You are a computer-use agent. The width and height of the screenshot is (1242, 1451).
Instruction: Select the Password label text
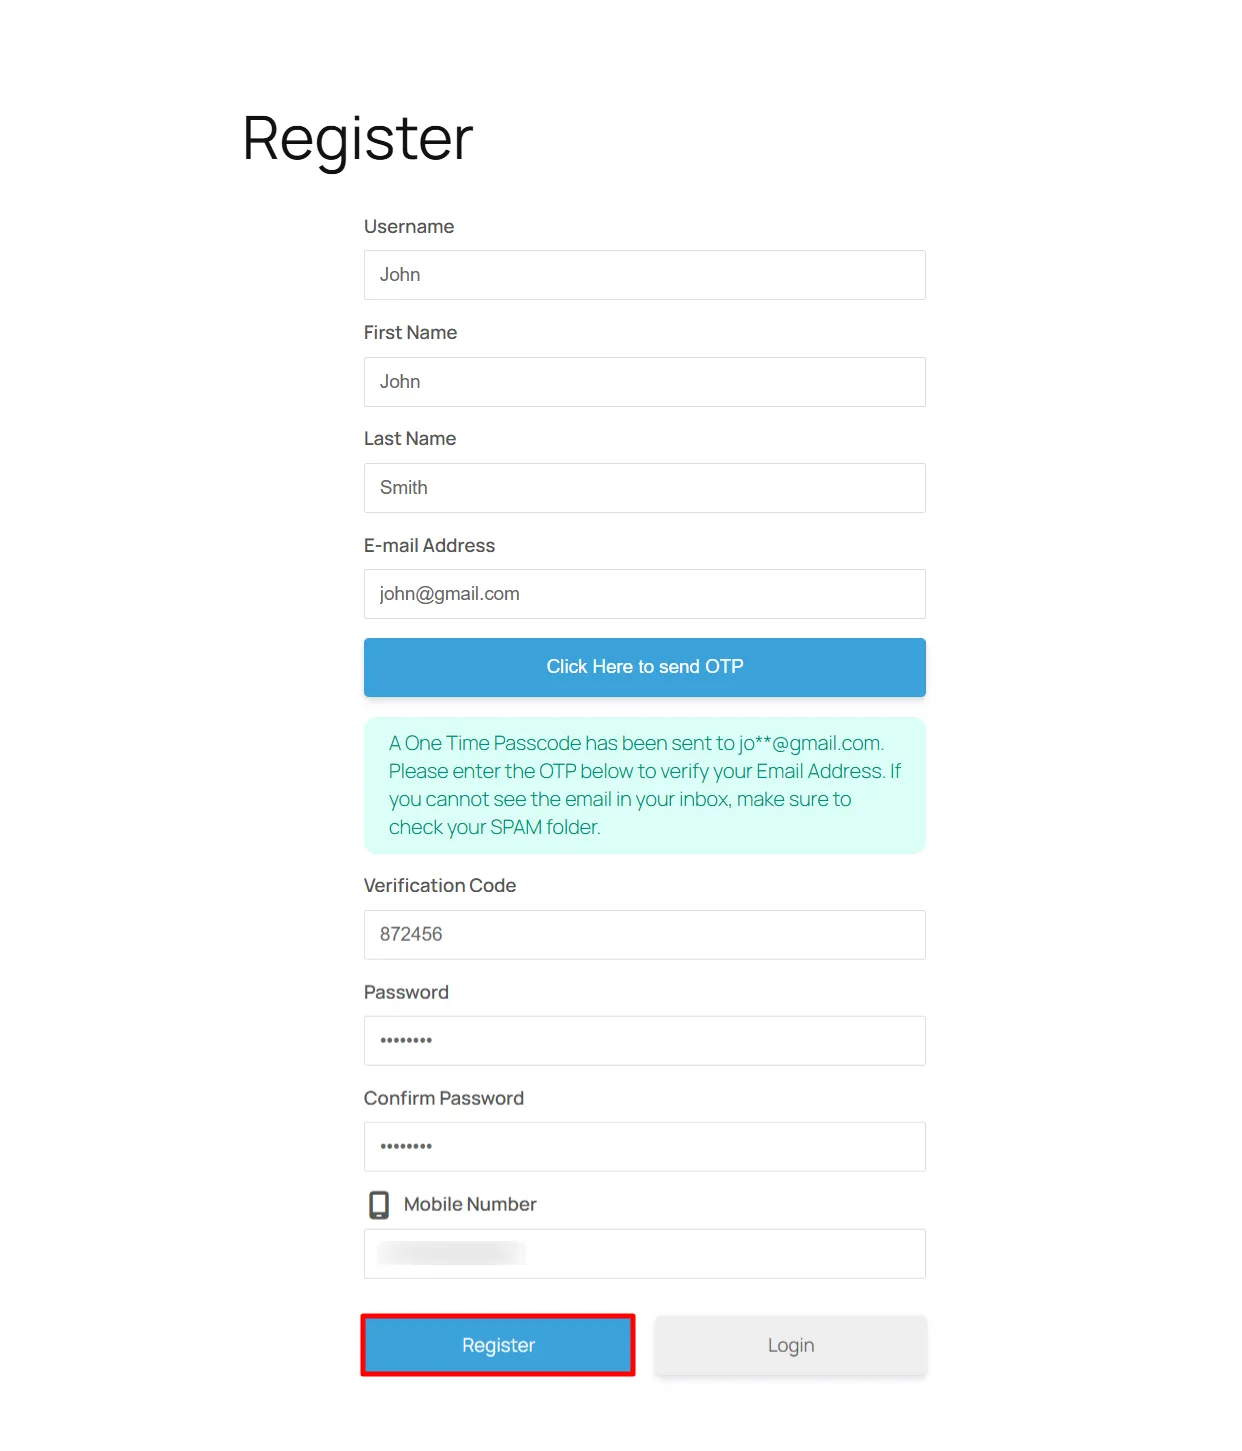pos(406,992)
